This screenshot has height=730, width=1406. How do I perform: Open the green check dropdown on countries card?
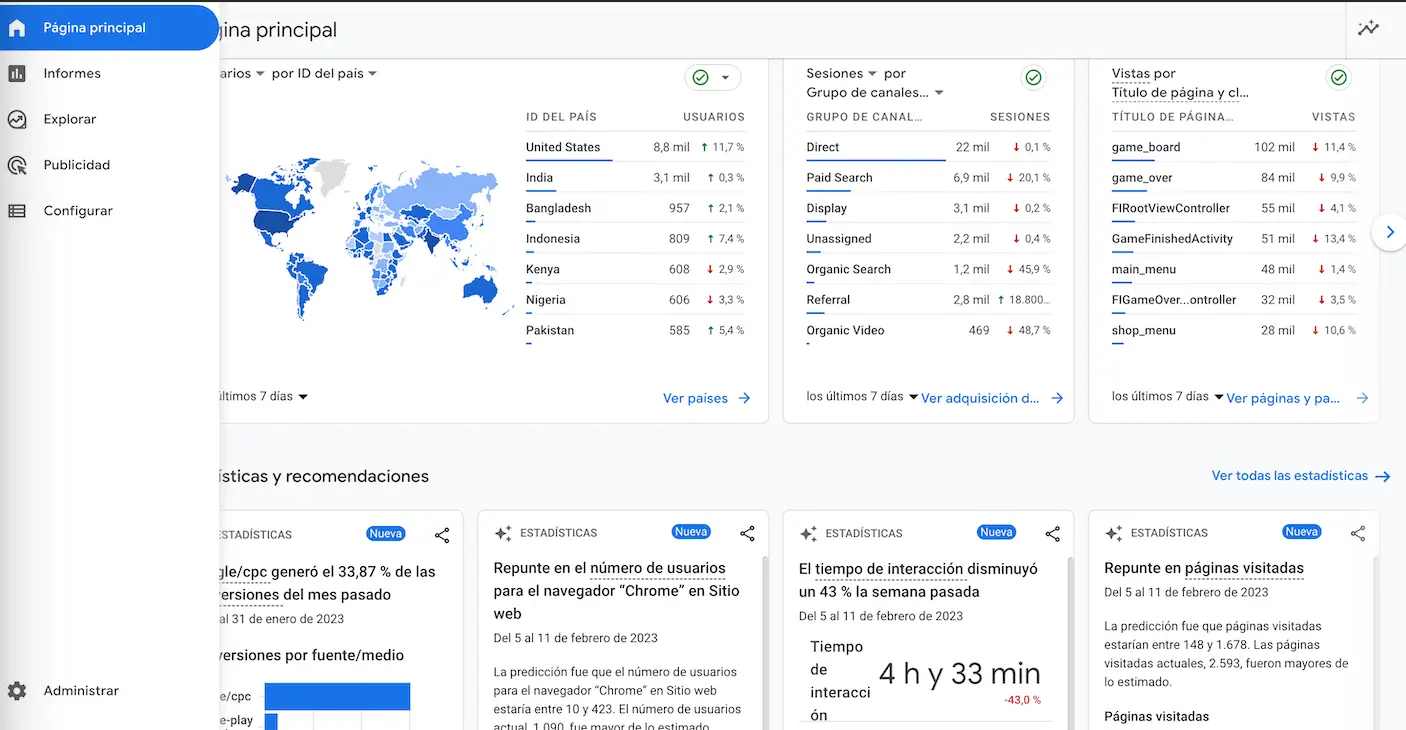point(712,78)
